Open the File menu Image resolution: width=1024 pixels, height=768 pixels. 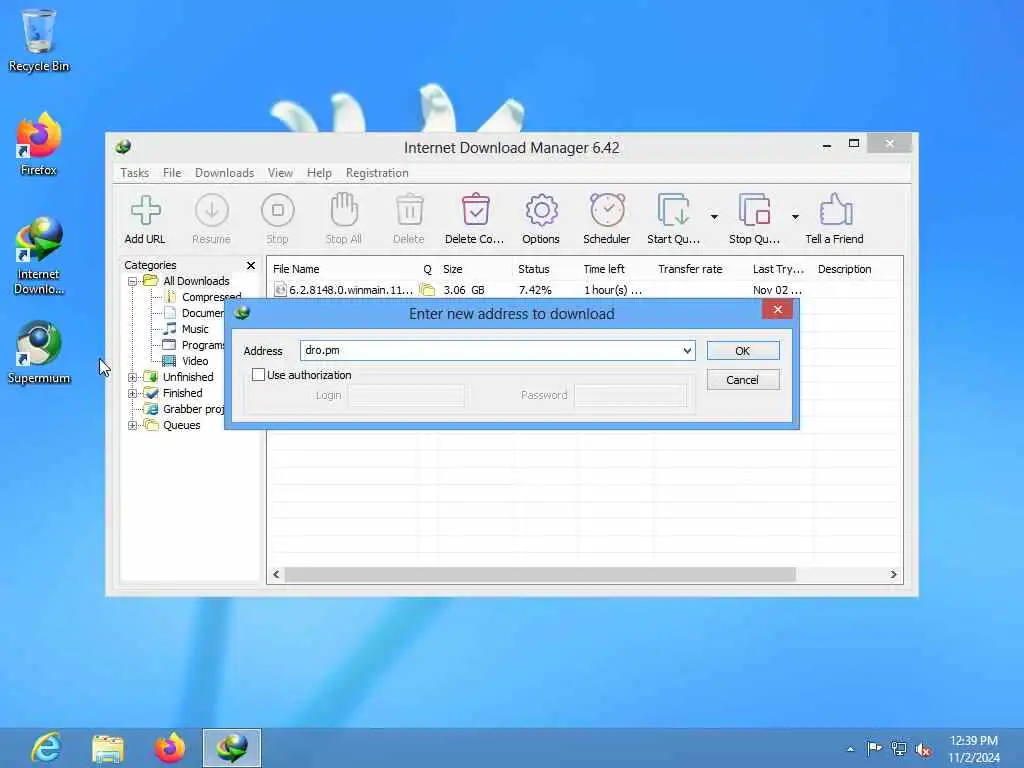pos(172,173)
